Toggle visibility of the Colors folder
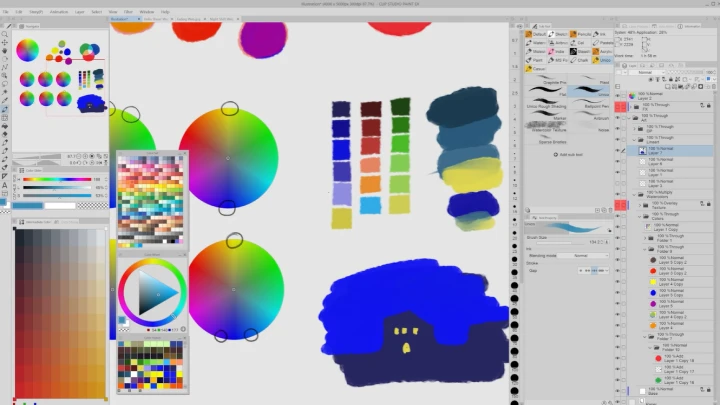The width and height of the screenshot is (720, 405). point(617,216)
